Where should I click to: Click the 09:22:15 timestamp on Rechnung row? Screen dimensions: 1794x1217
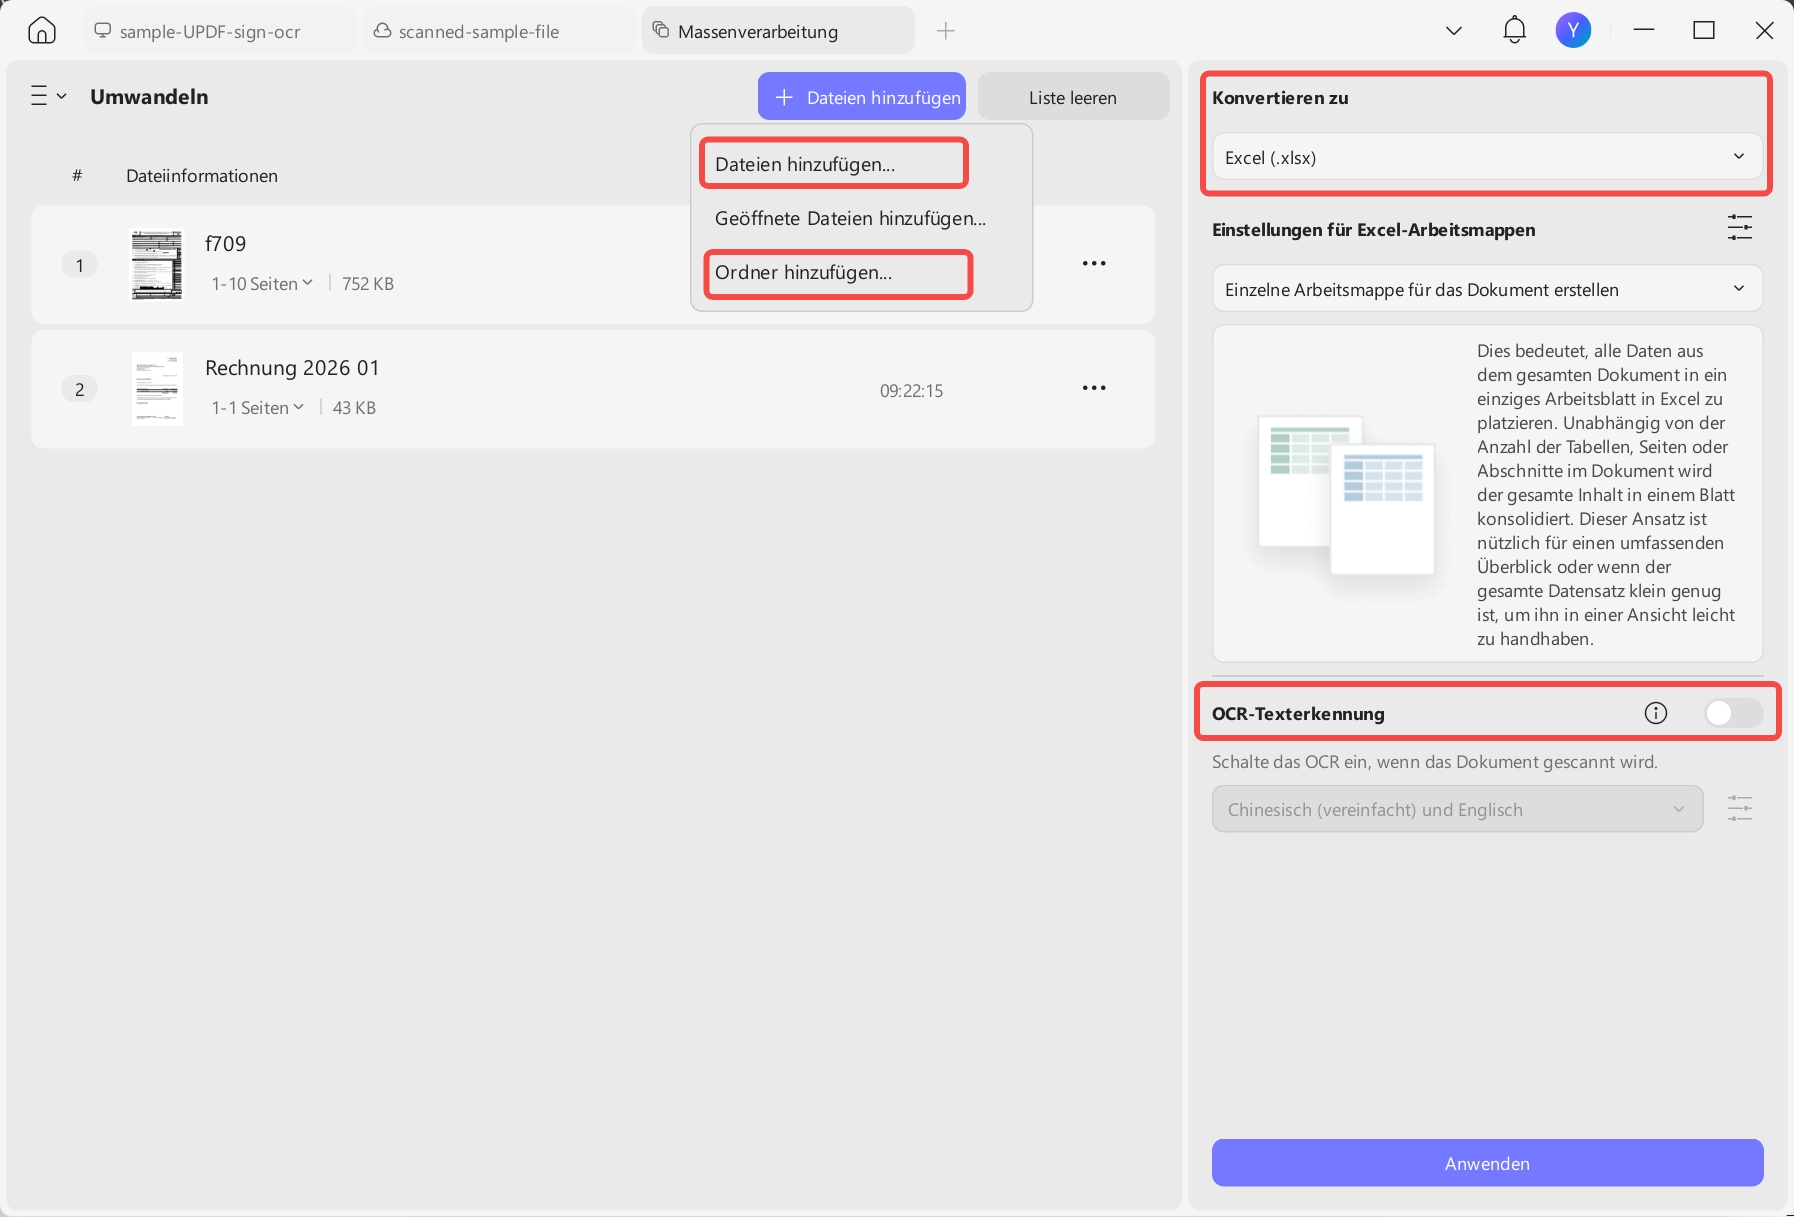click(911, 391)
